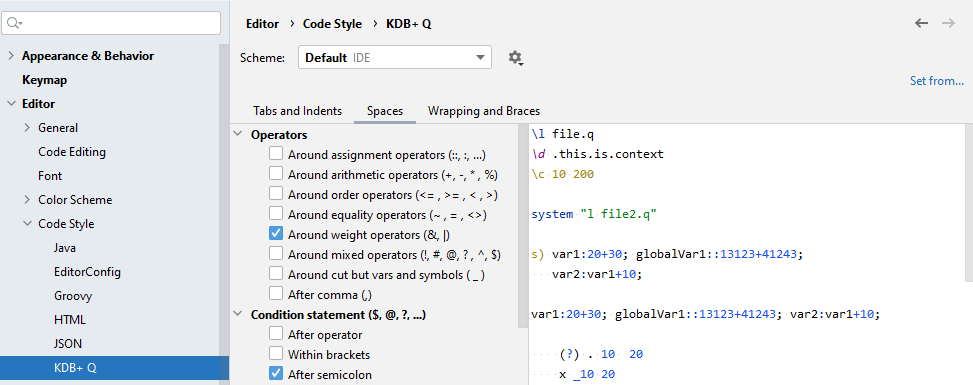Focus the settings search field

point(112,23)
